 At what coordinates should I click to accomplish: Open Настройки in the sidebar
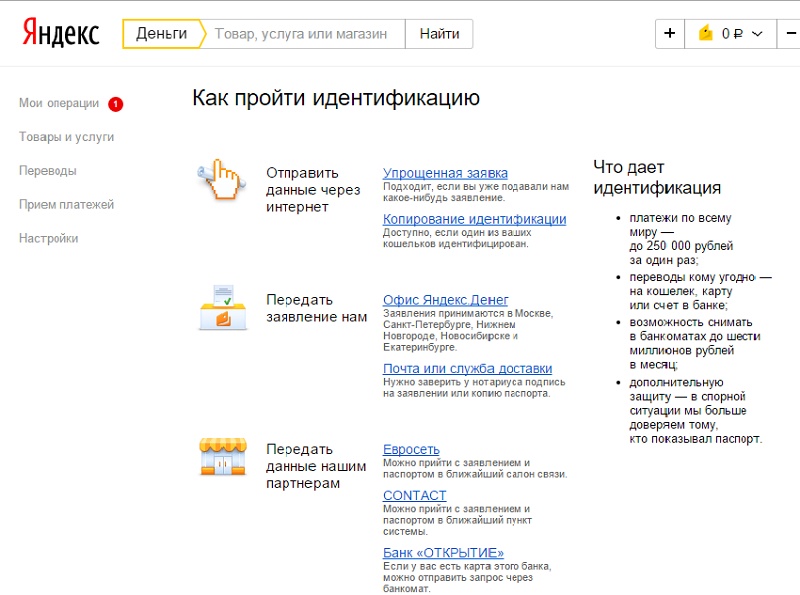(48, 238)
